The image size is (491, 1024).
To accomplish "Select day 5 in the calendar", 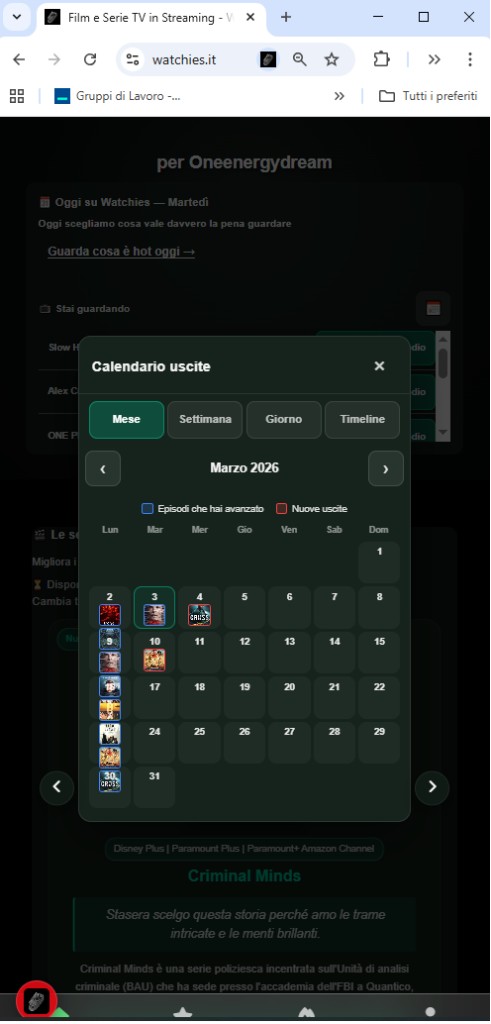I will coord(244,607).
